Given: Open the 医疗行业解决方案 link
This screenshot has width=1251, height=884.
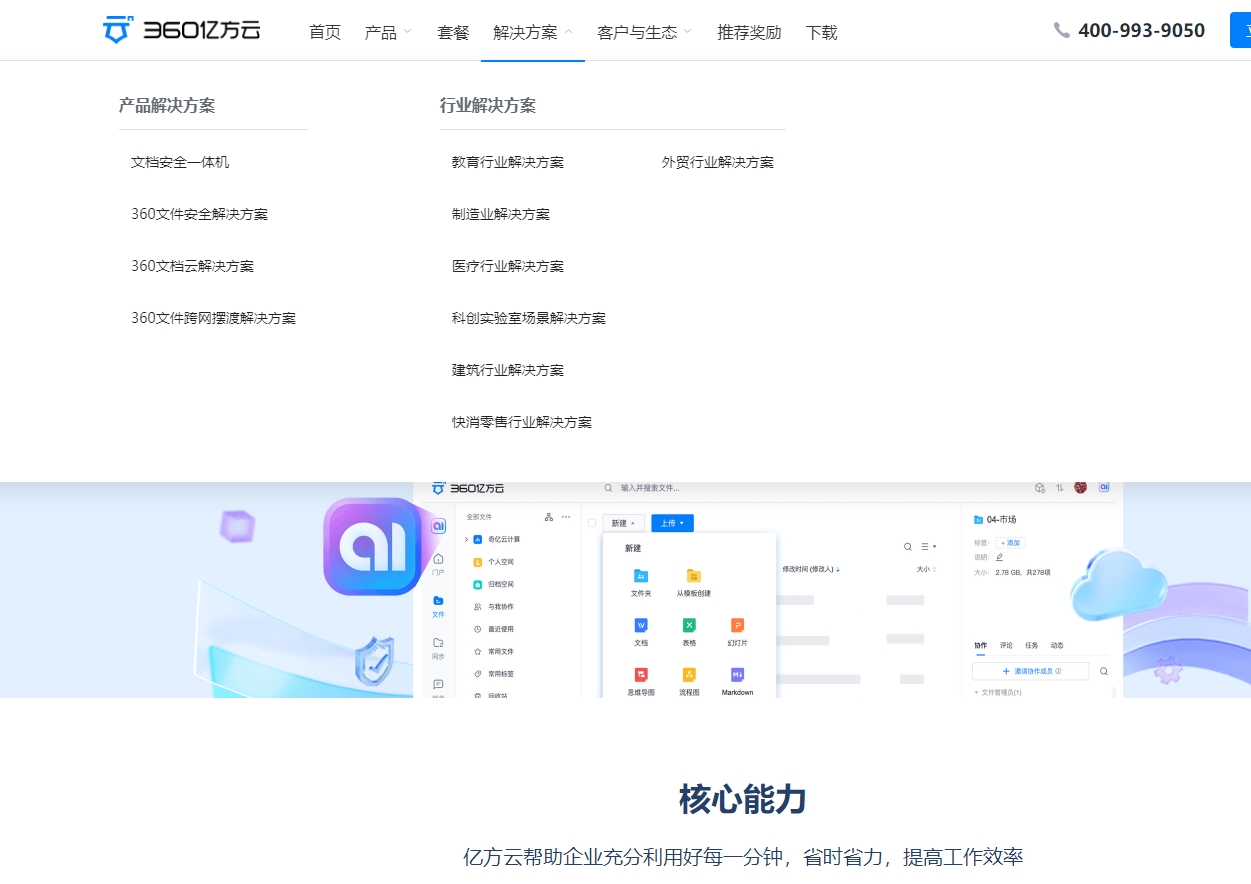Looking at the screenshot, I should [x=508, y=266].
